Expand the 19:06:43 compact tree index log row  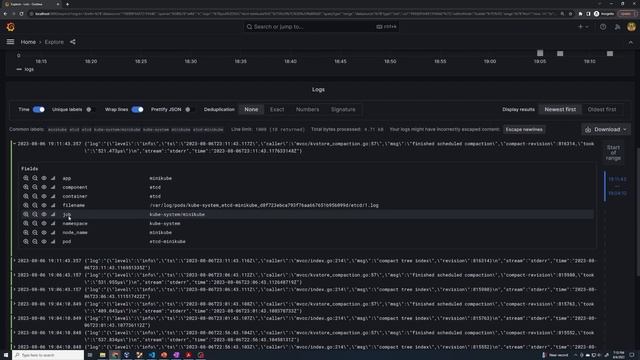[x=14, y=289]
